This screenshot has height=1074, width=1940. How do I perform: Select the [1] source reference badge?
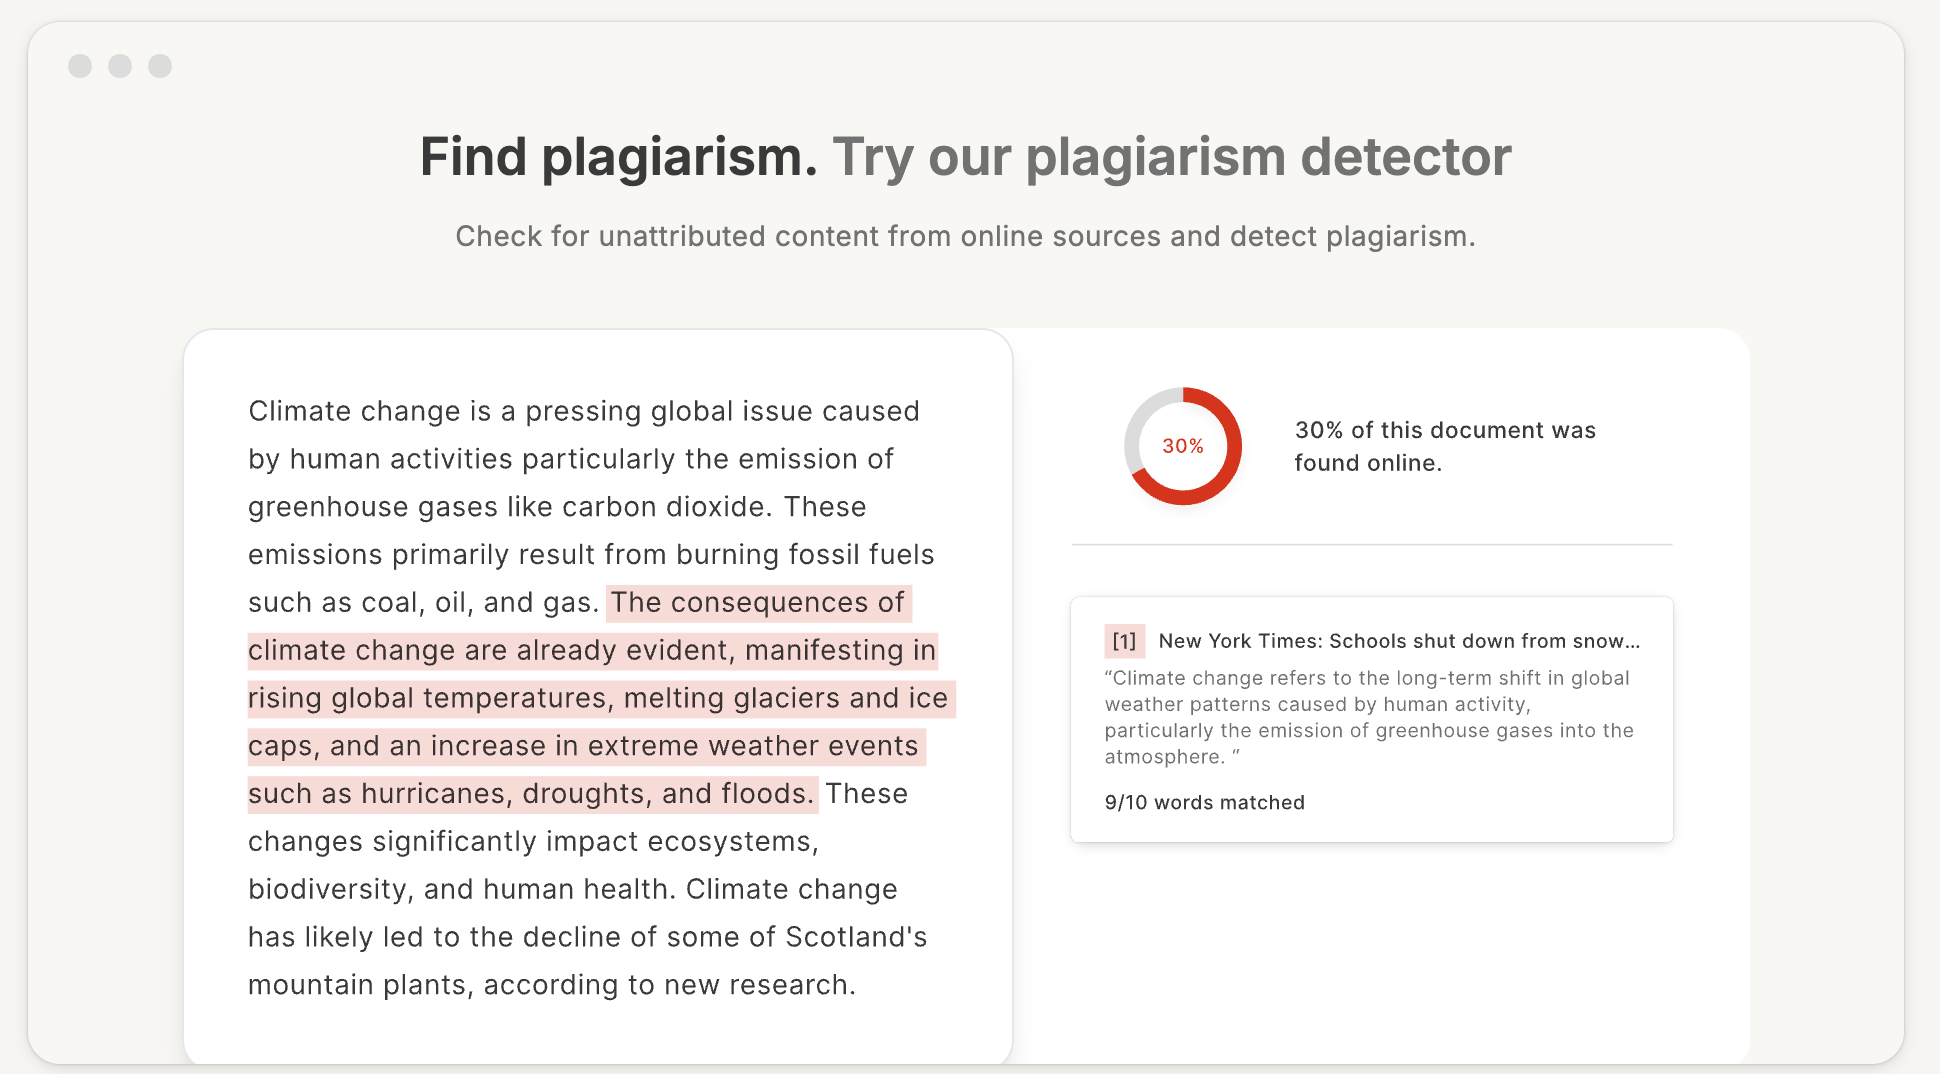click(1124, 641)
